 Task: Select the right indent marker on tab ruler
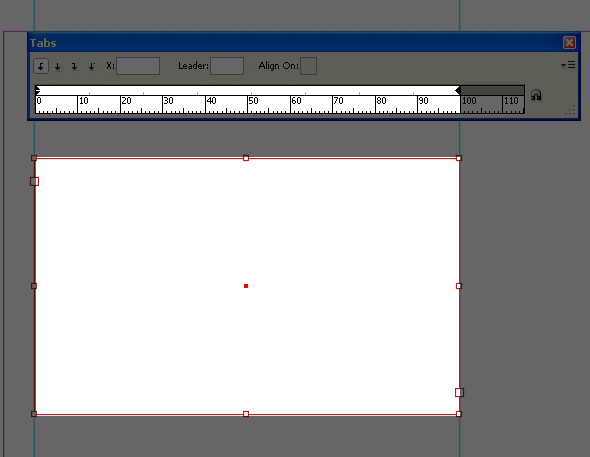[x=458, y=90]
